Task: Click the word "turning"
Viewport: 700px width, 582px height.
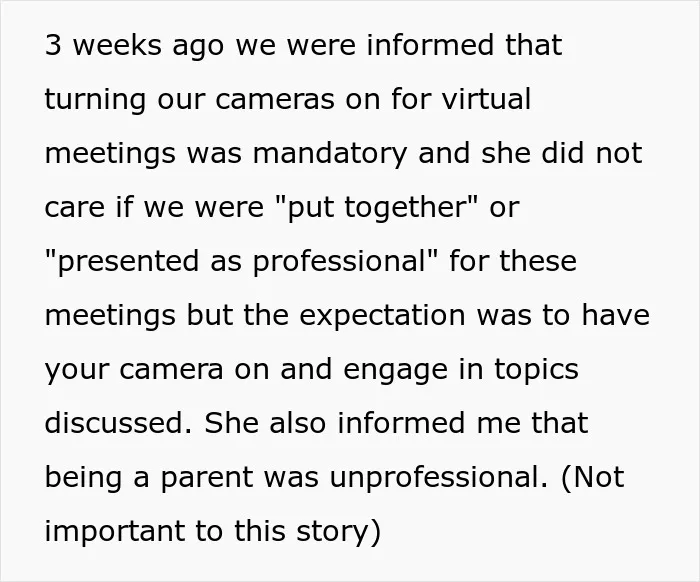Action: tap(95, 100)
